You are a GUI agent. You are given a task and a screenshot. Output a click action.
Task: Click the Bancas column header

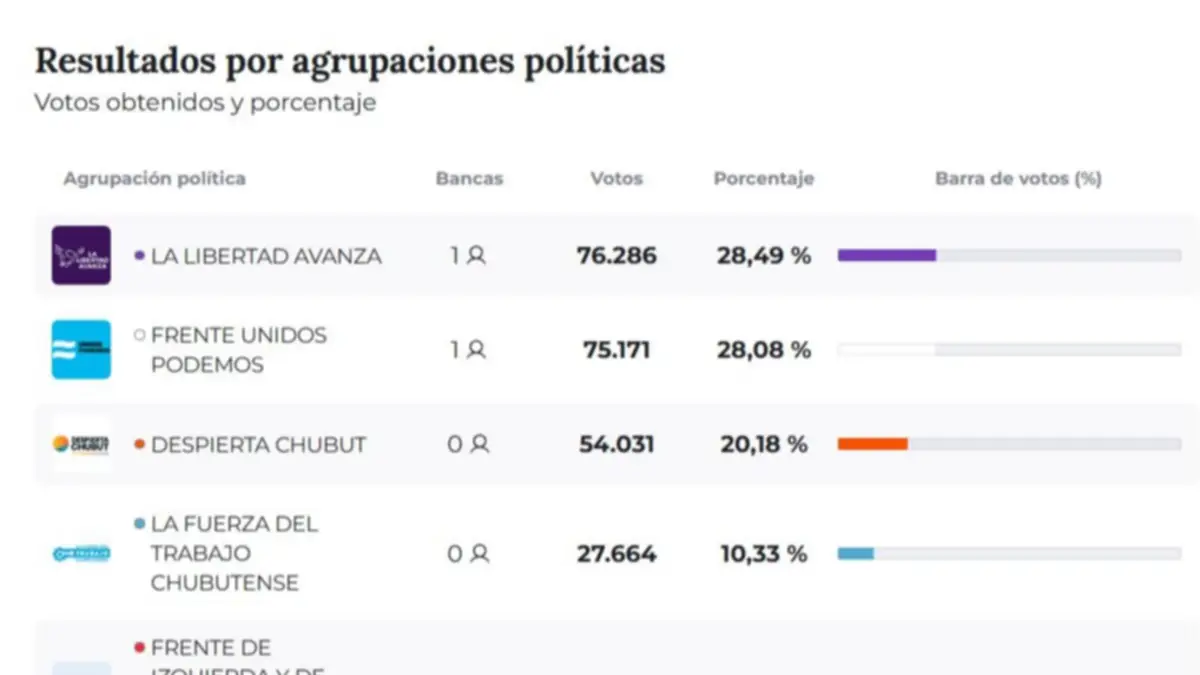[469, 179]
